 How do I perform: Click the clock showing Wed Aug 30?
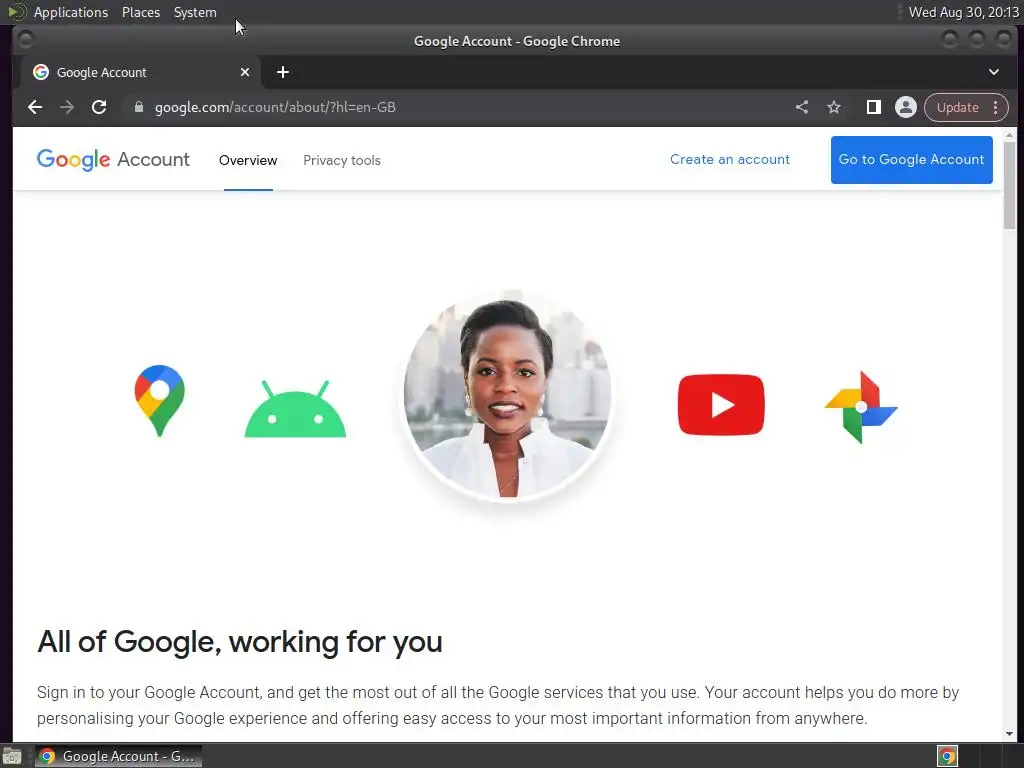pos(964,12)
